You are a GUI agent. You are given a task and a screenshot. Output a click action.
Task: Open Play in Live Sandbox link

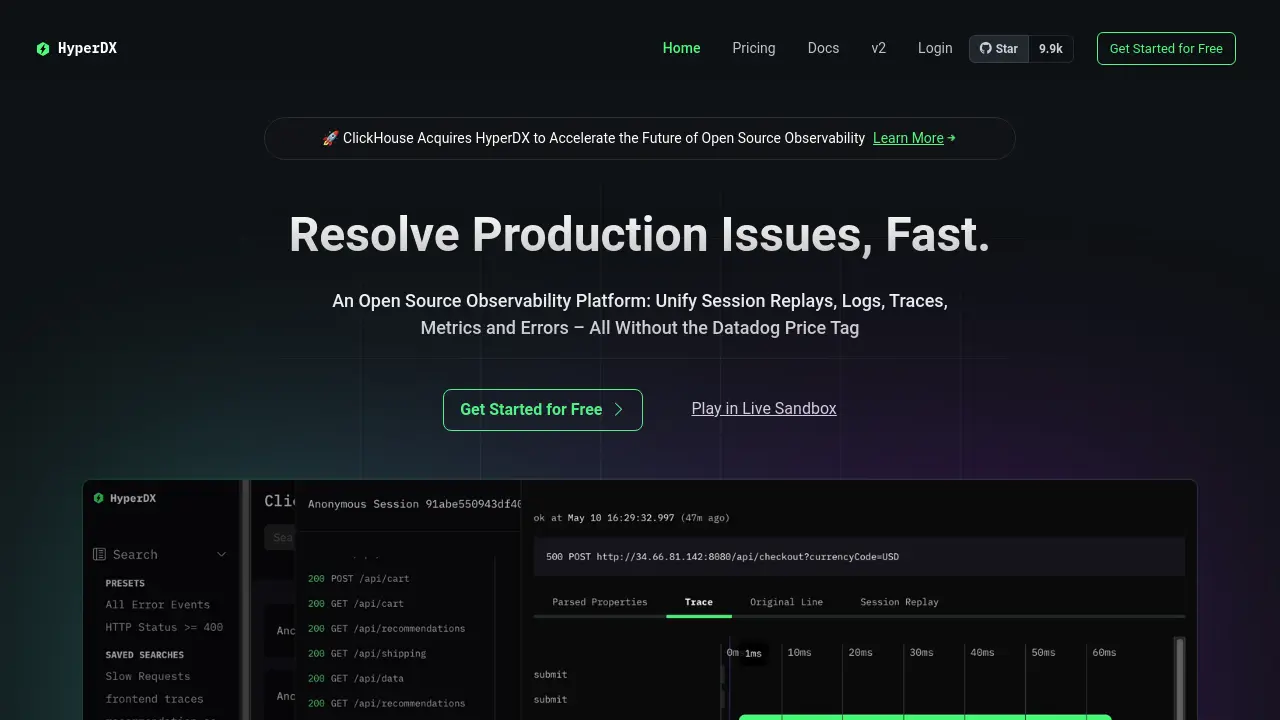[764, 408]
